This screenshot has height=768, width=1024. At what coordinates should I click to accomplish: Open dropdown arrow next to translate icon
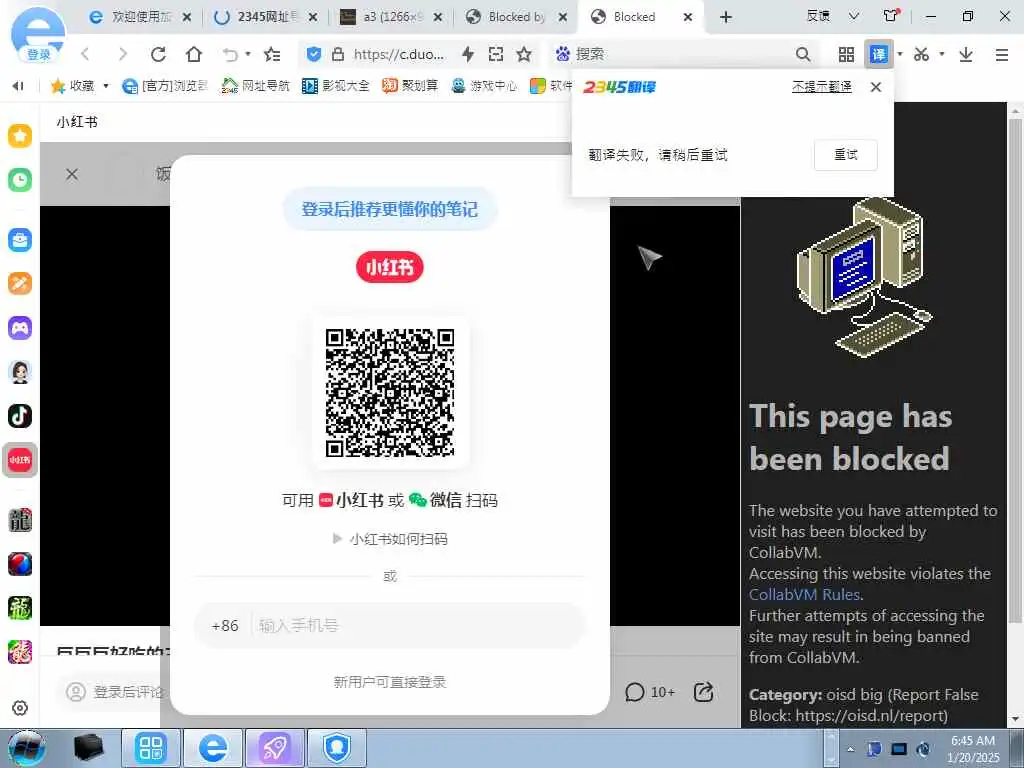click(900, 54)
